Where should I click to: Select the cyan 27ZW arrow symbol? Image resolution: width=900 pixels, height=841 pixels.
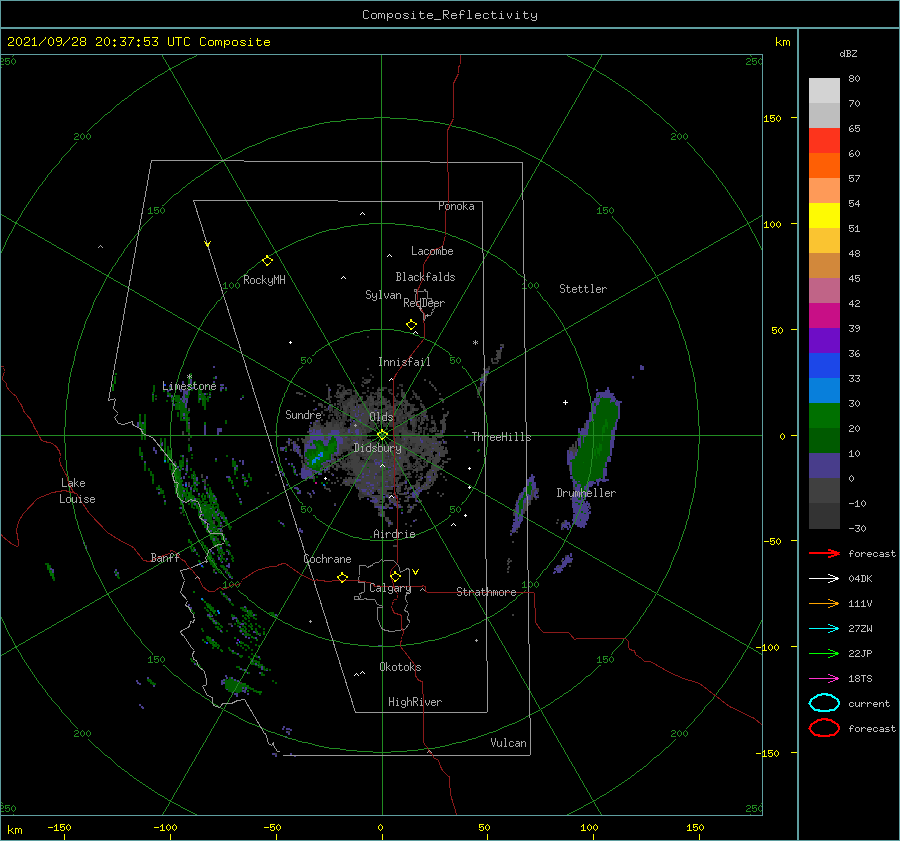tap(824, 629)
